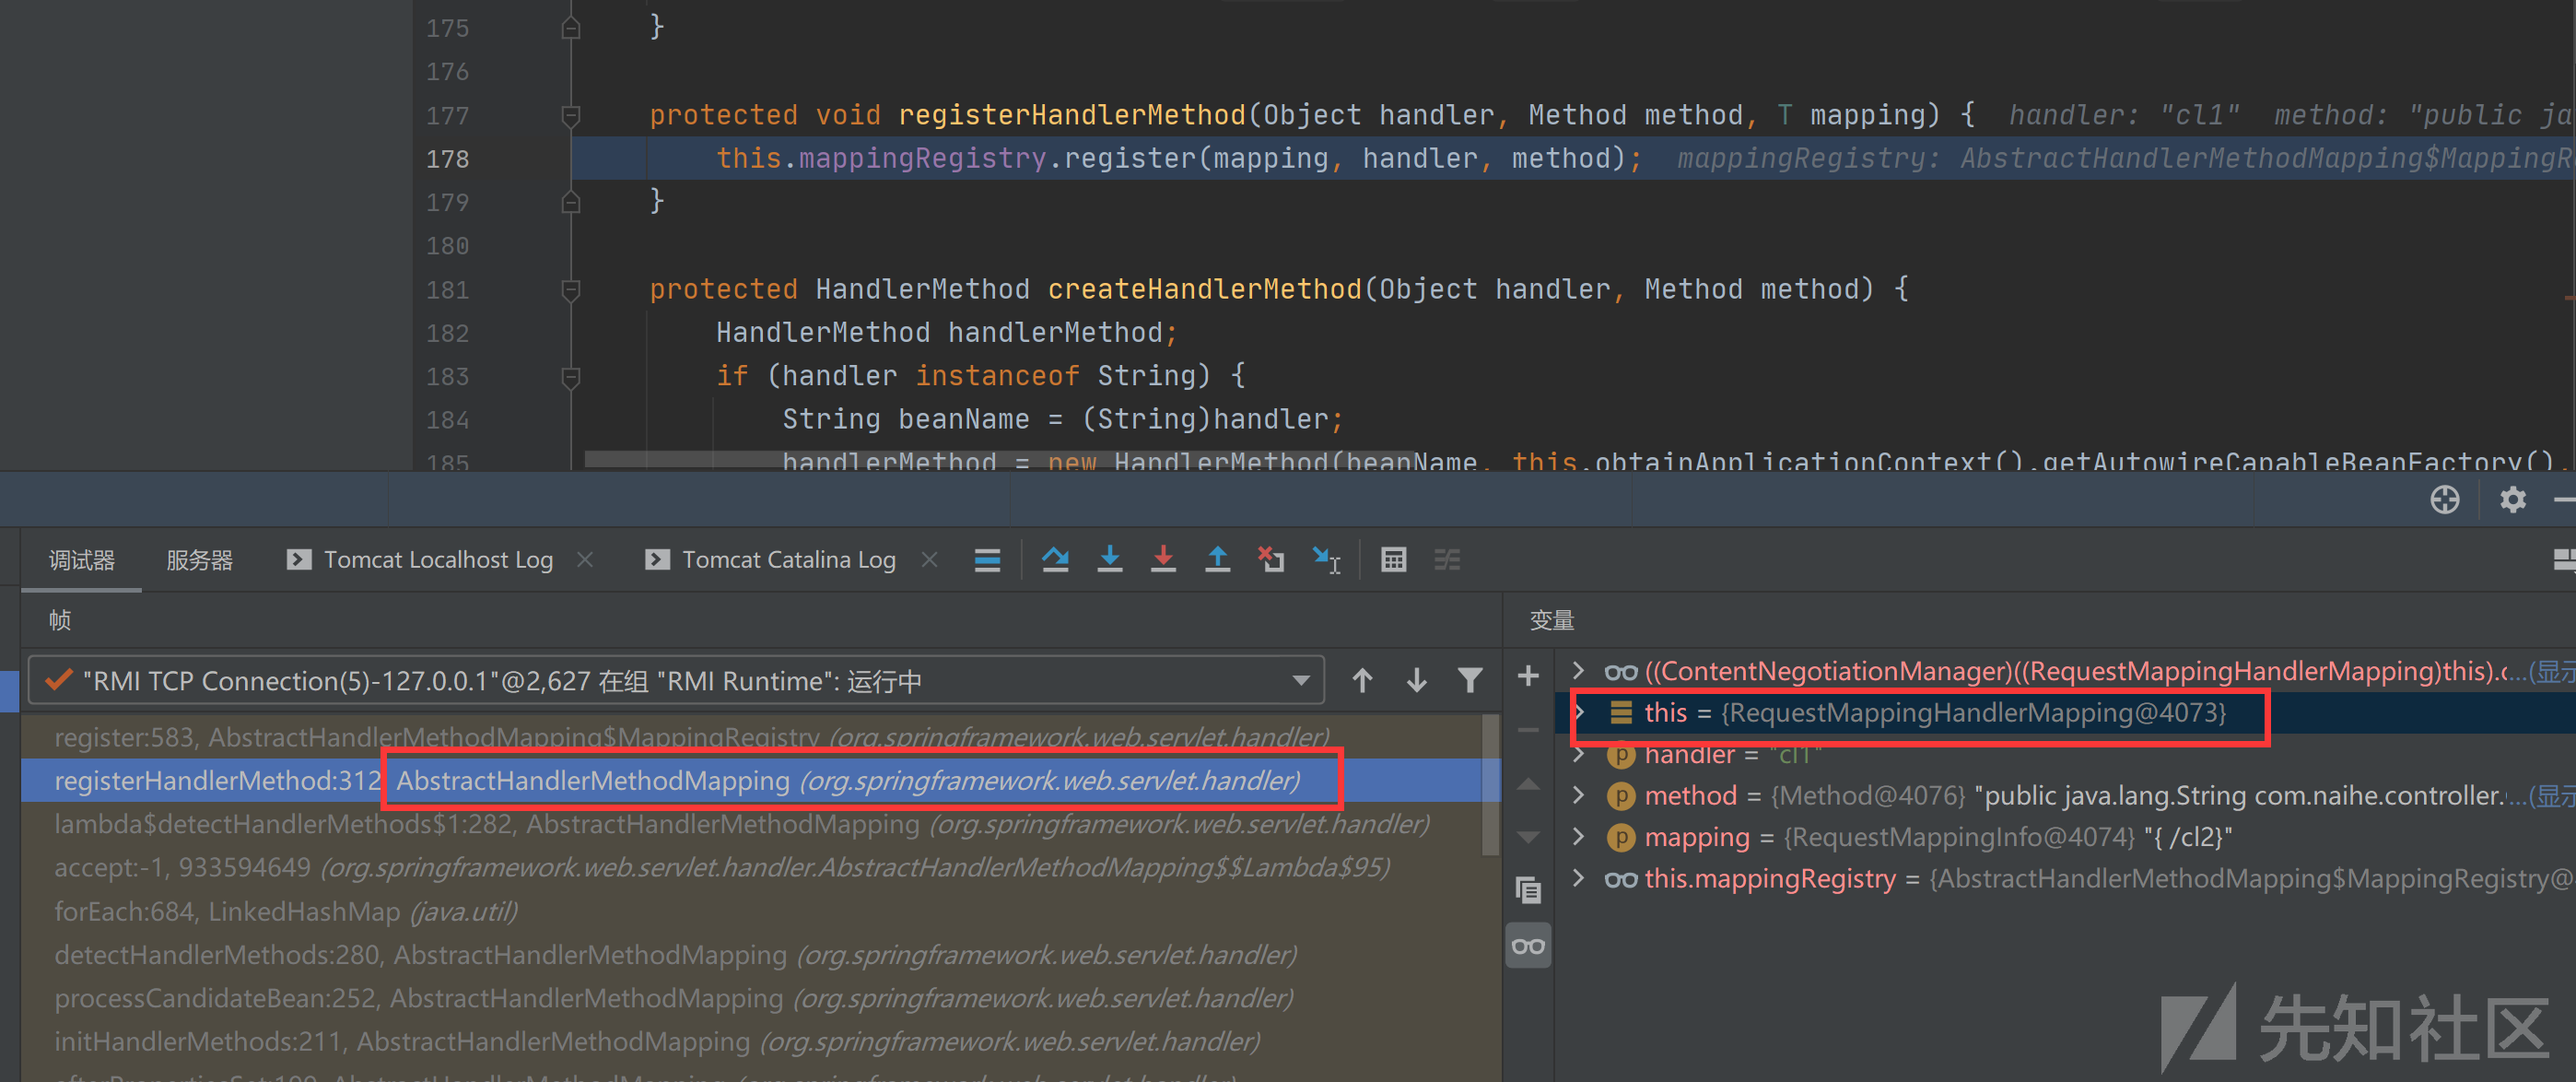Expand the 'mapping' RequestMappingInfo variable
This screenshot has height=1082, width=2576.
[x=1579, y=837]
